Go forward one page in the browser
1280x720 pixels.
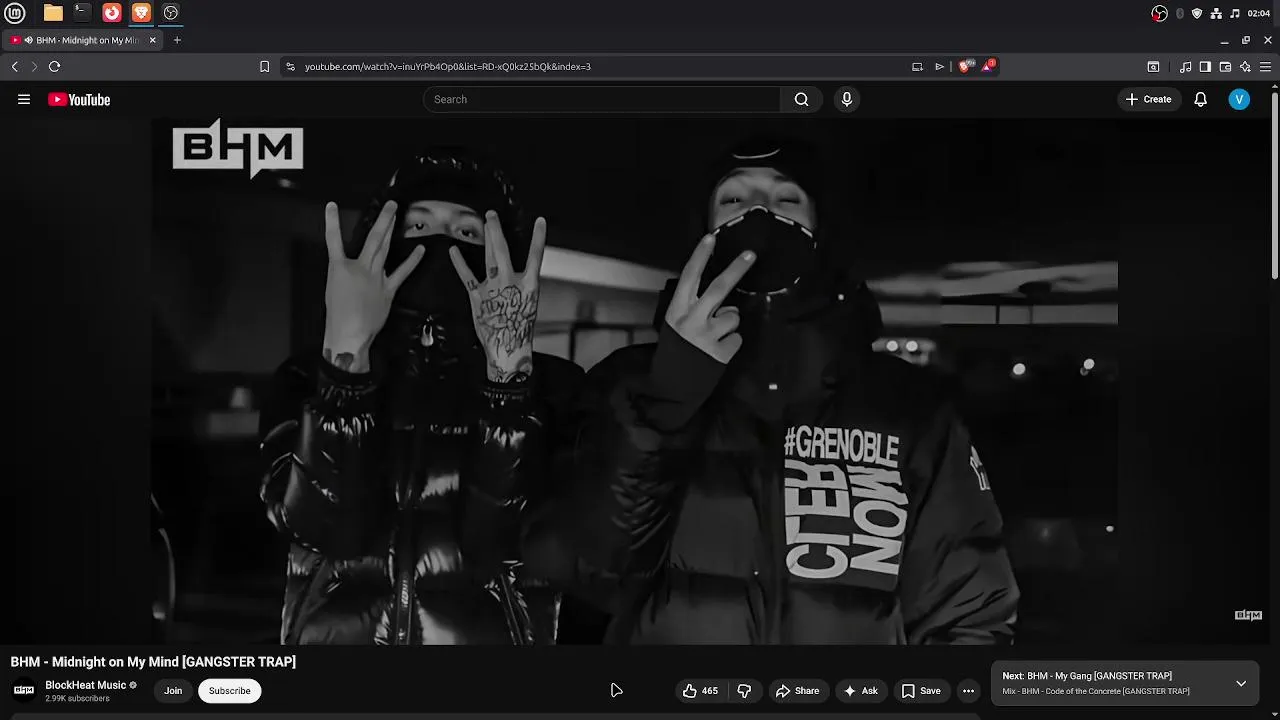[x=34, y=67]
